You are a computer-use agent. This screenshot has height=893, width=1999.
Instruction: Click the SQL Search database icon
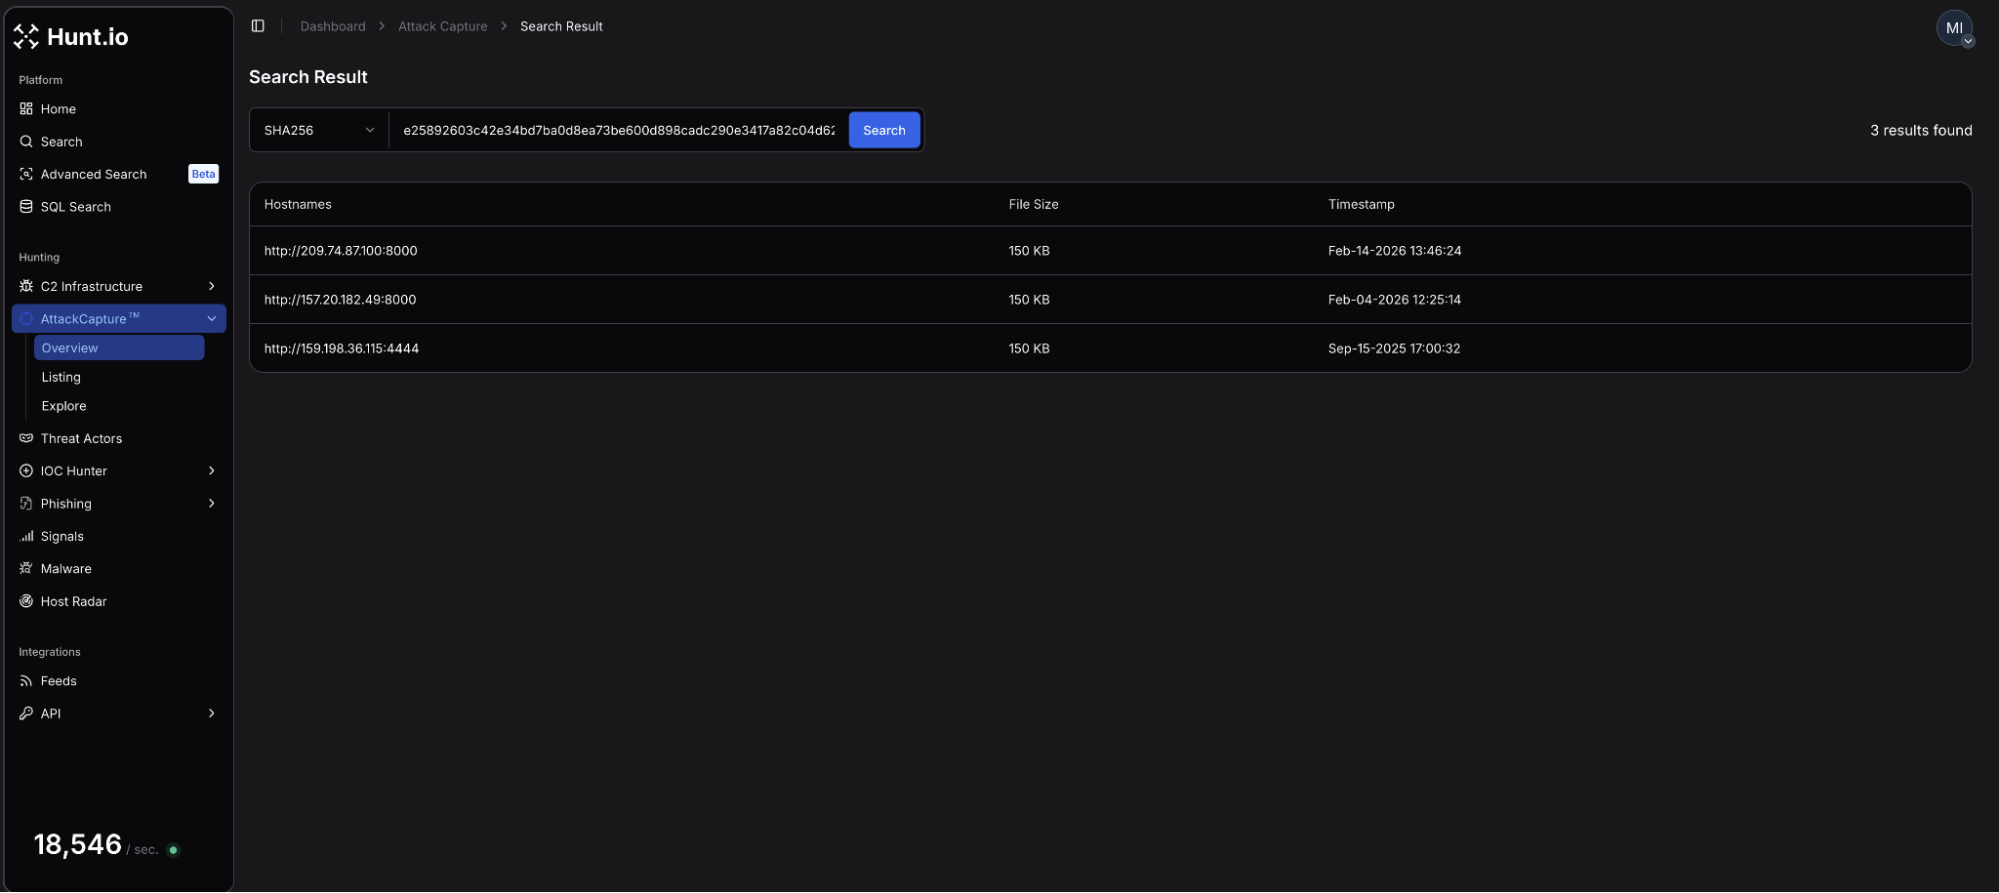pyautogui.click(x=26, y=207)
